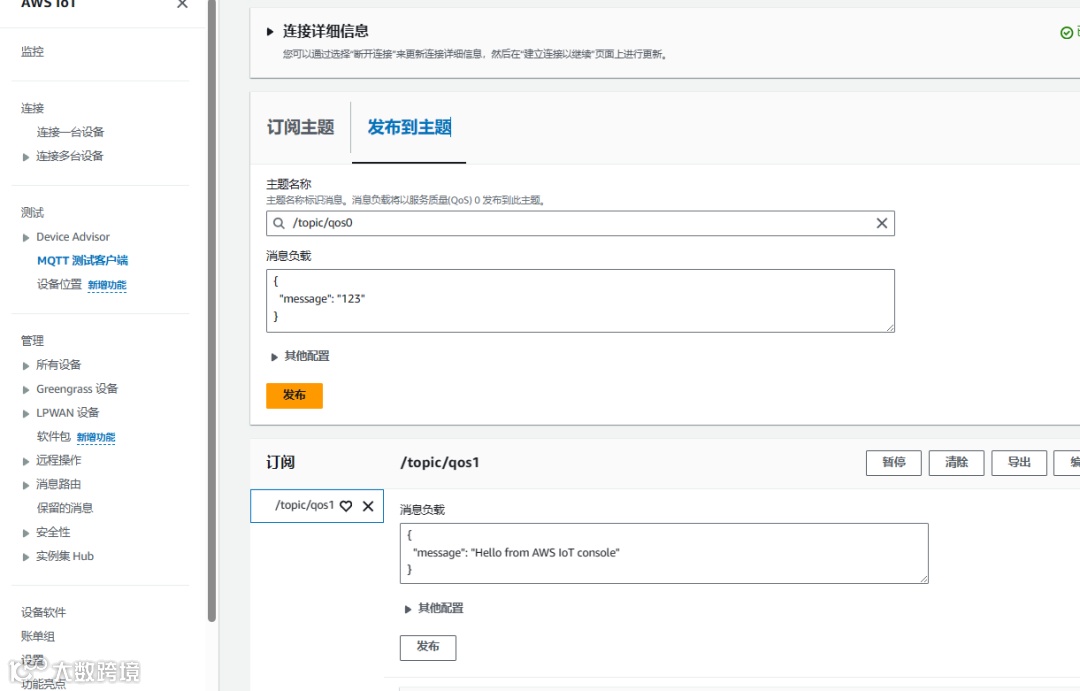Image resolution: width=1080 pixels, height=691 pixels.
Task: Expand Greengrass 设备 in the sidebar
Action: 26,390
